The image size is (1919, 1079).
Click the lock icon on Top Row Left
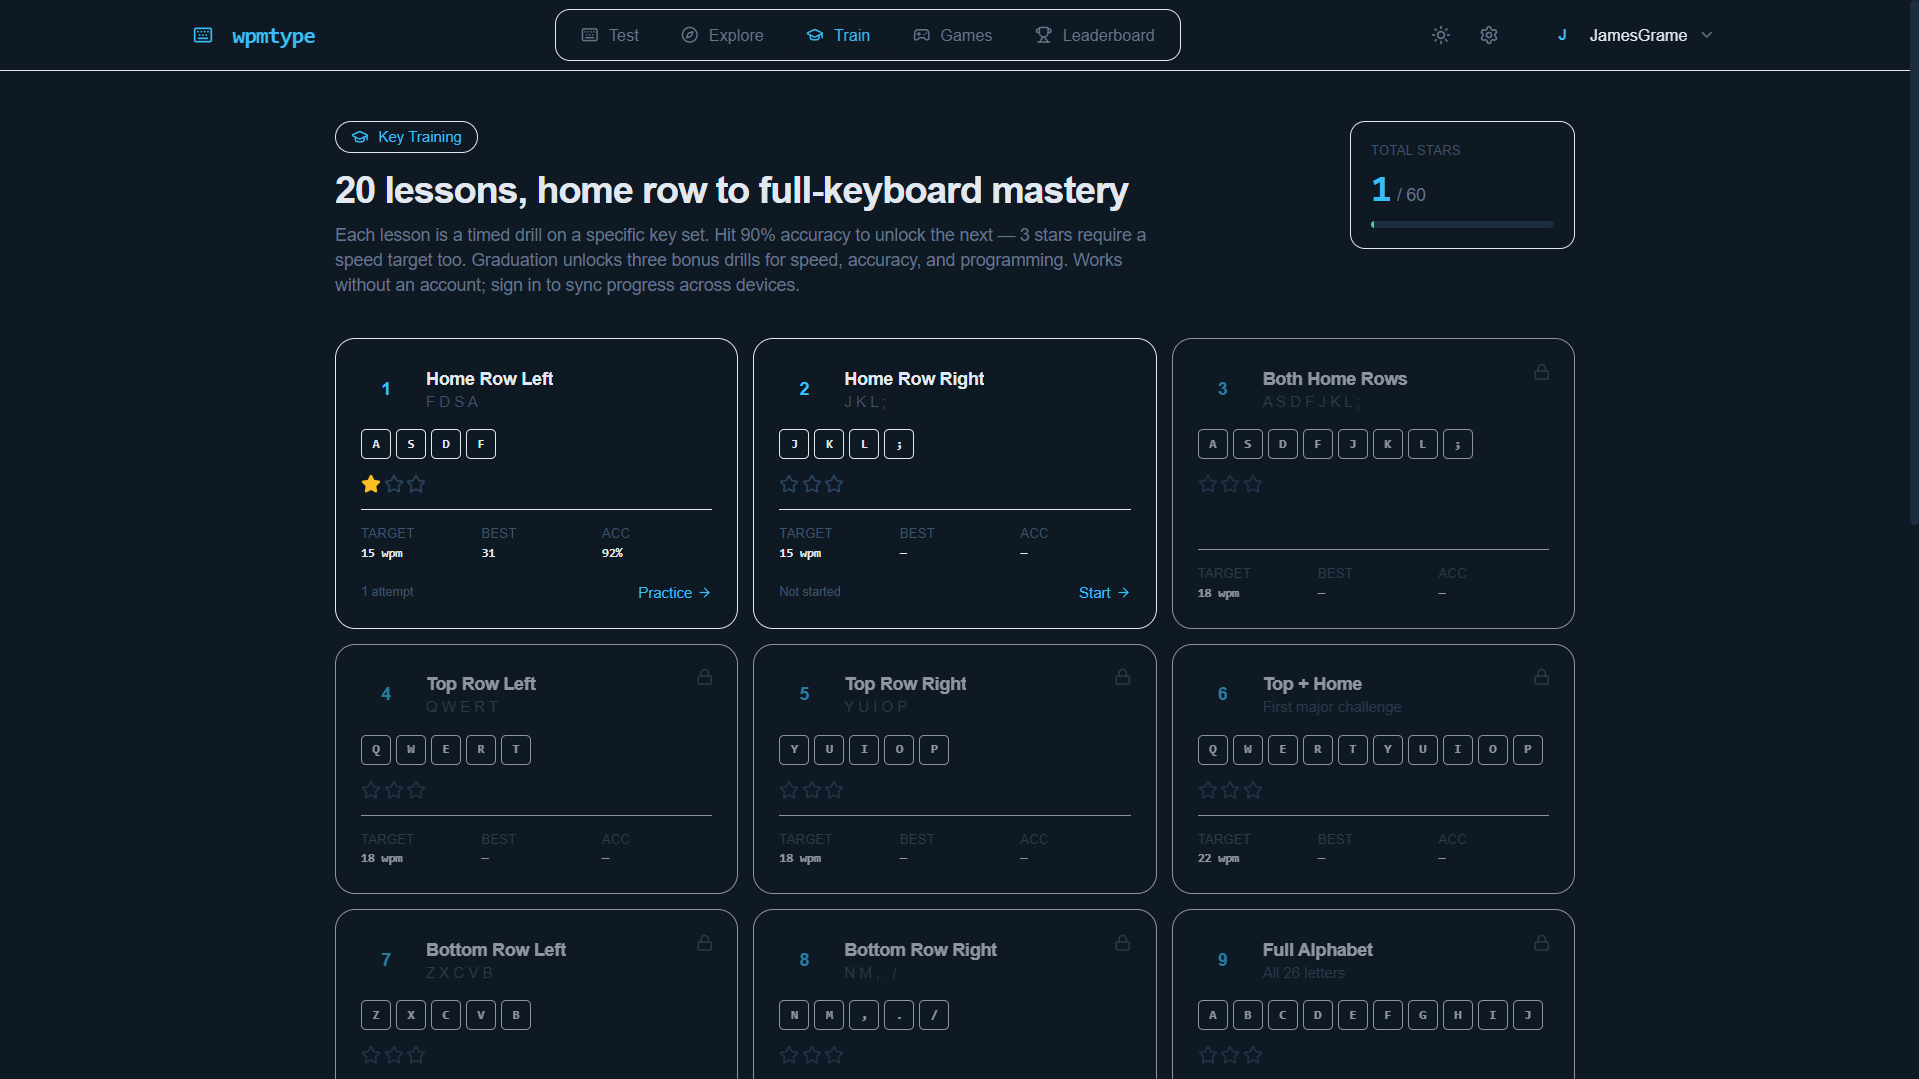click(705, 677)
